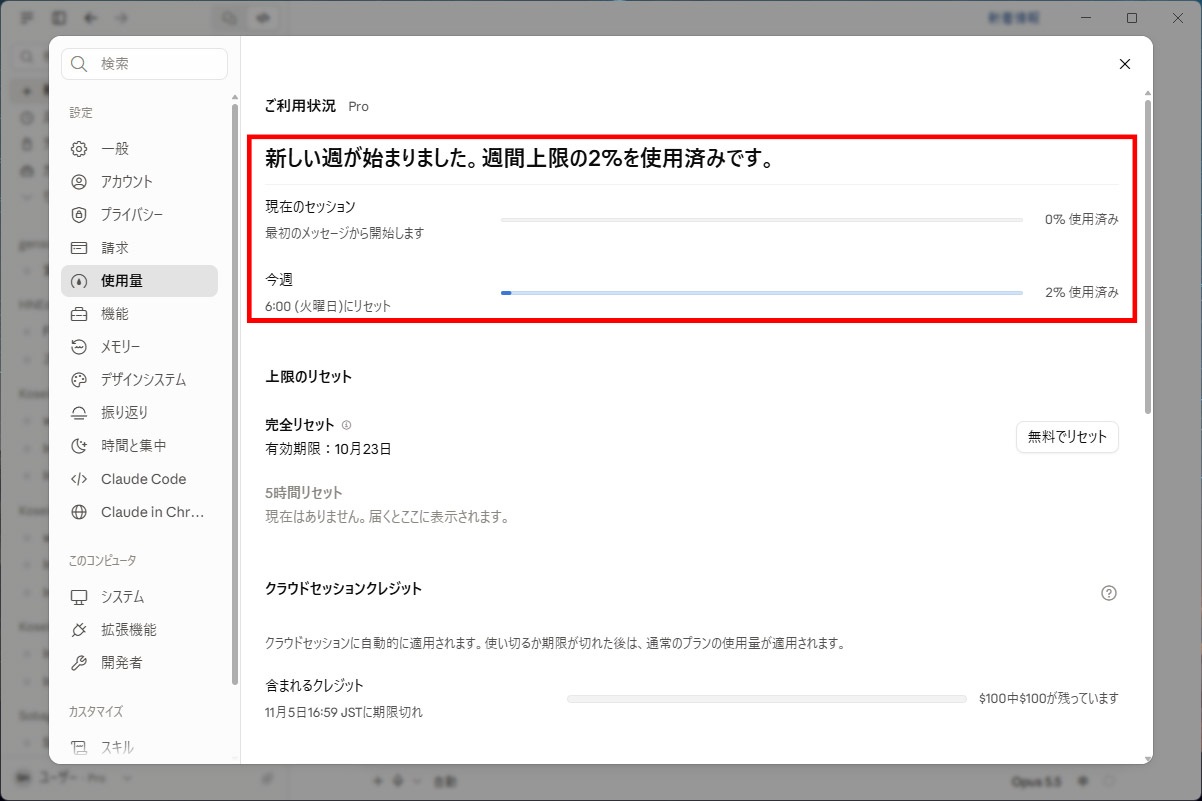Click the 現在のセッション usage progress bar
1202x801 pixels.
pos(762,220)
